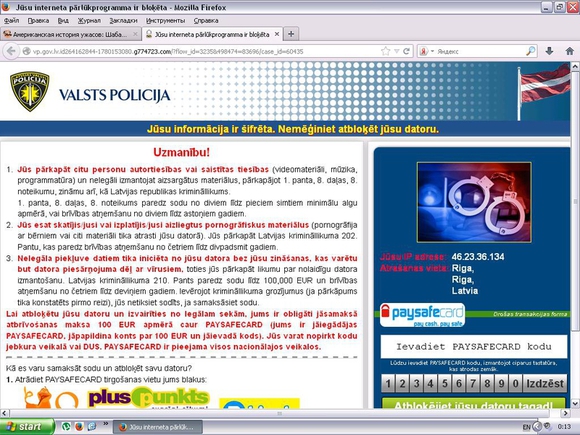The height and width of the screenshot is (435, 580).
Task: Open the URL history dropdown arrow
Action: (397, 51)
